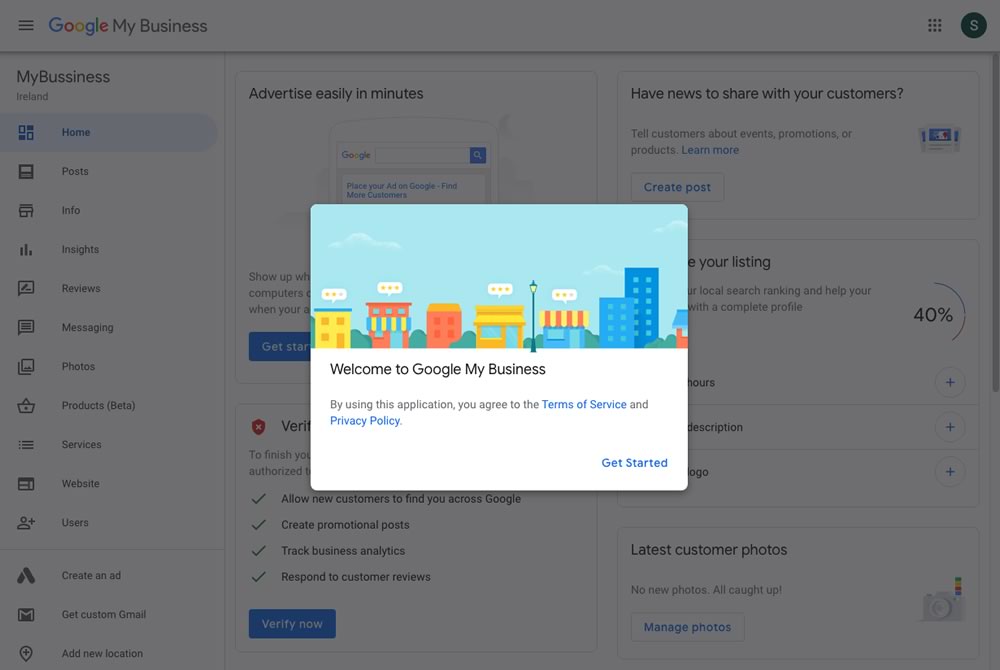Screen dimensions: 1000x670
Task: Click the Verify now button
Action: (292, 624)
